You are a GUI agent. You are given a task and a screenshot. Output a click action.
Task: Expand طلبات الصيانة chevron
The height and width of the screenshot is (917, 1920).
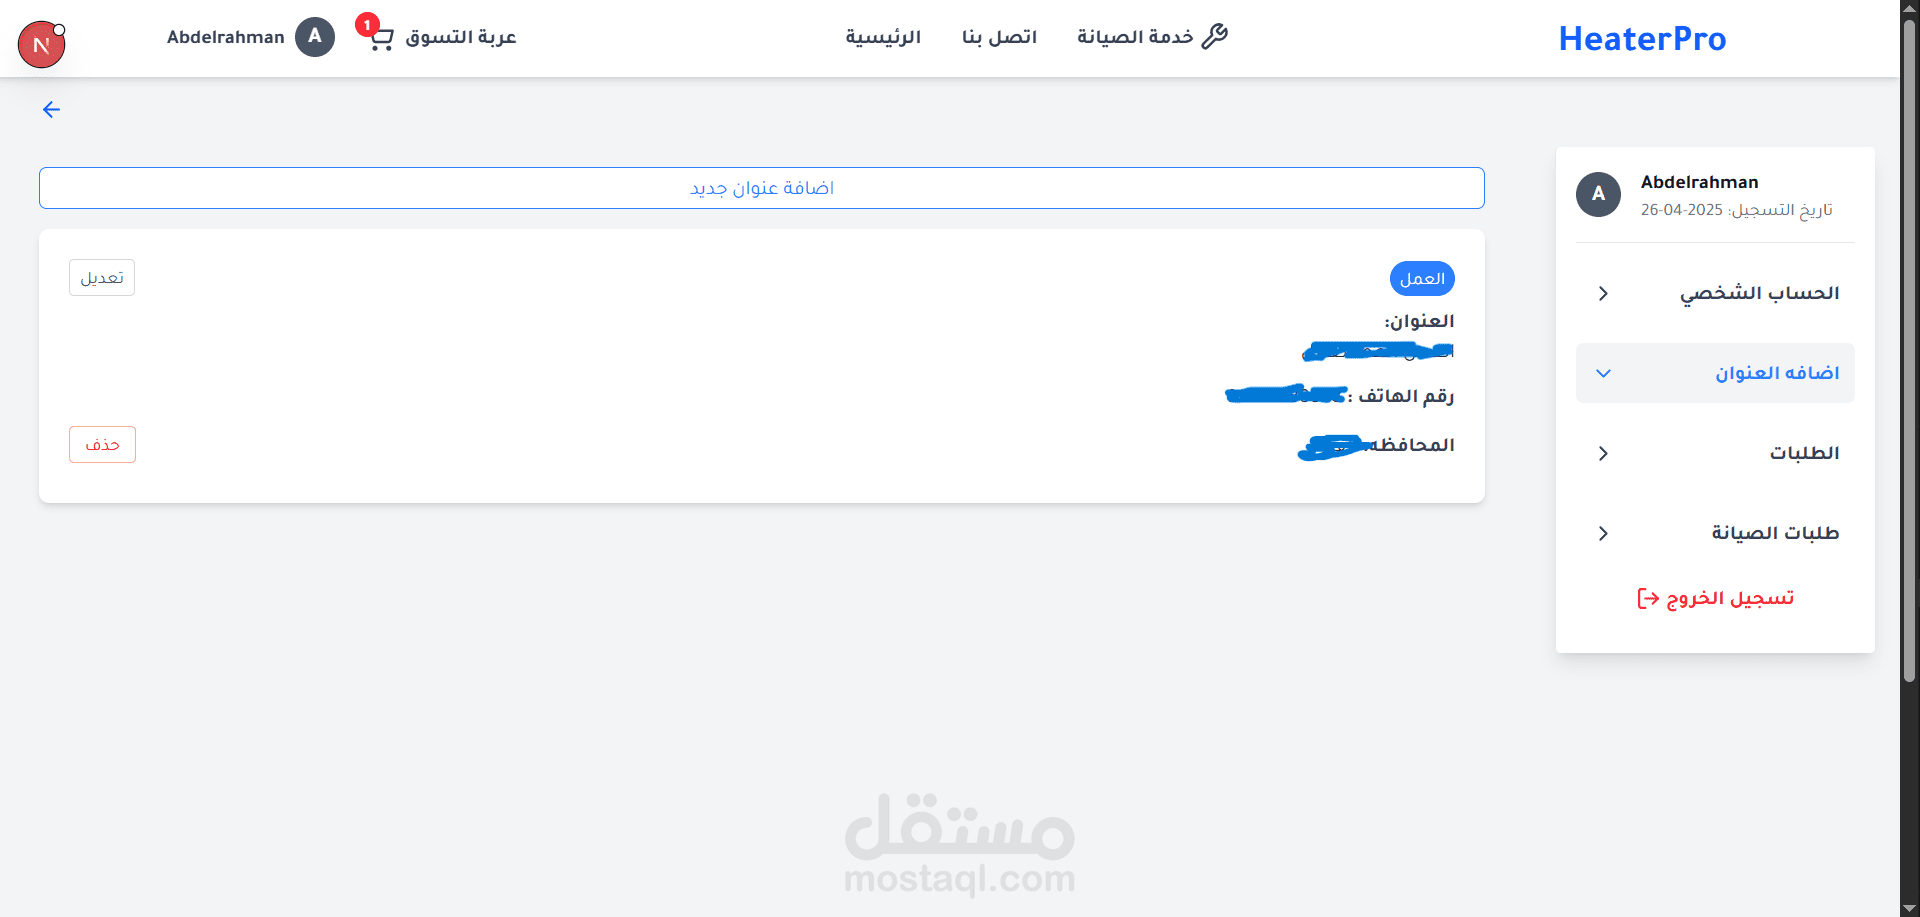point(1603,533)
